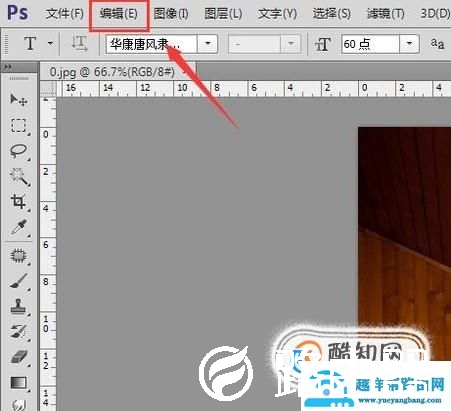Screen dimensions: 451x411
Task: Open the 图层(L) menu
Action: pos(223,14)
